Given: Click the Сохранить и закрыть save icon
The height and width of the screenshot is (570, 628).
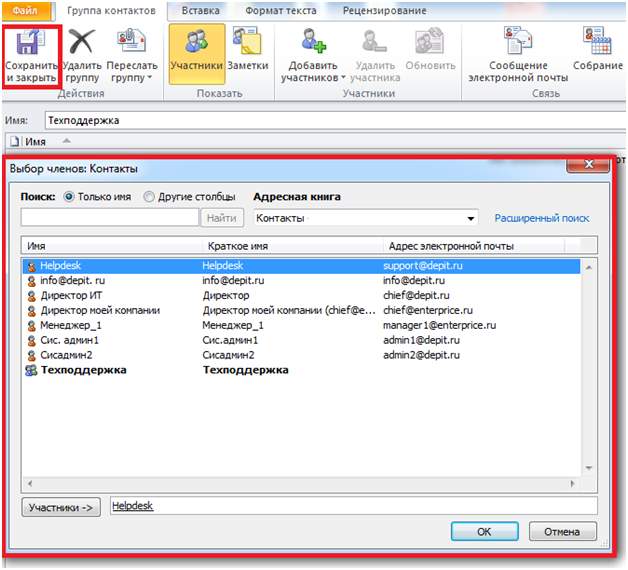Looking at the screenshot, I should [30, 42].
